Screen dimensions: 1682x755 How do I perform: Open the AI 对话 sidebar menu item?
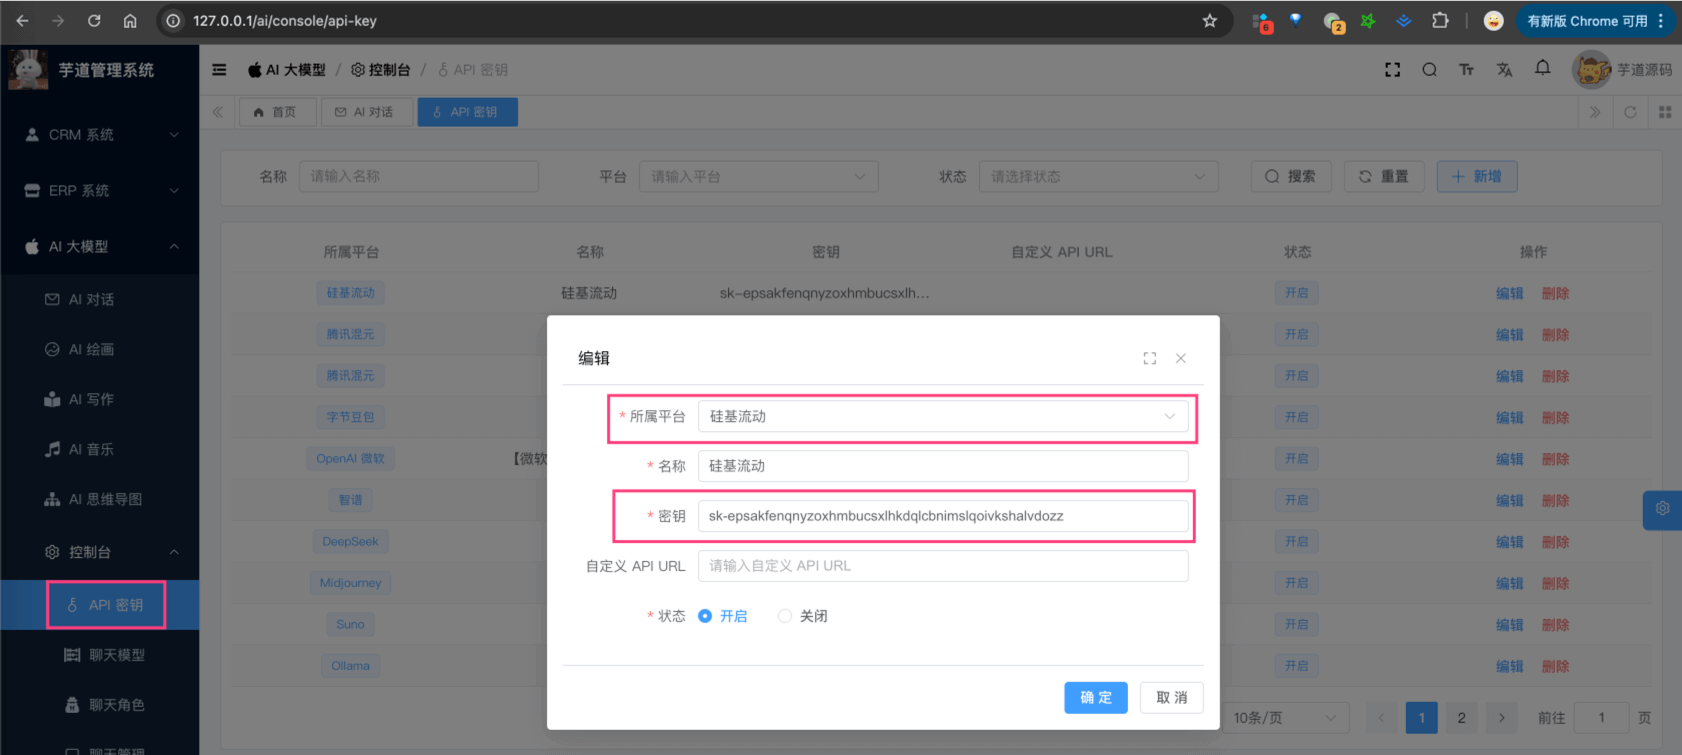[91, 300]
